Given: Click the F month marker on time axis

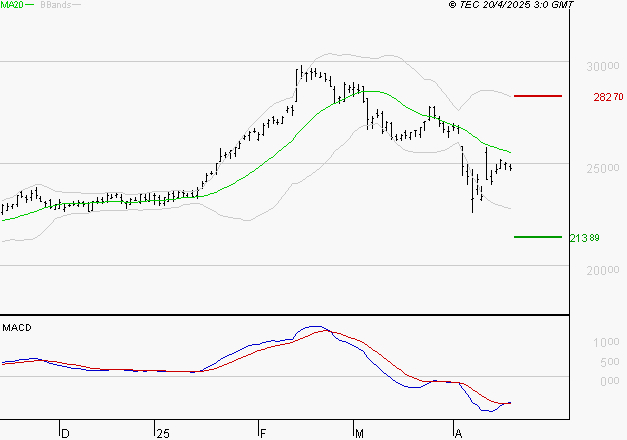Looking at the screenshot, I should 263,433.
